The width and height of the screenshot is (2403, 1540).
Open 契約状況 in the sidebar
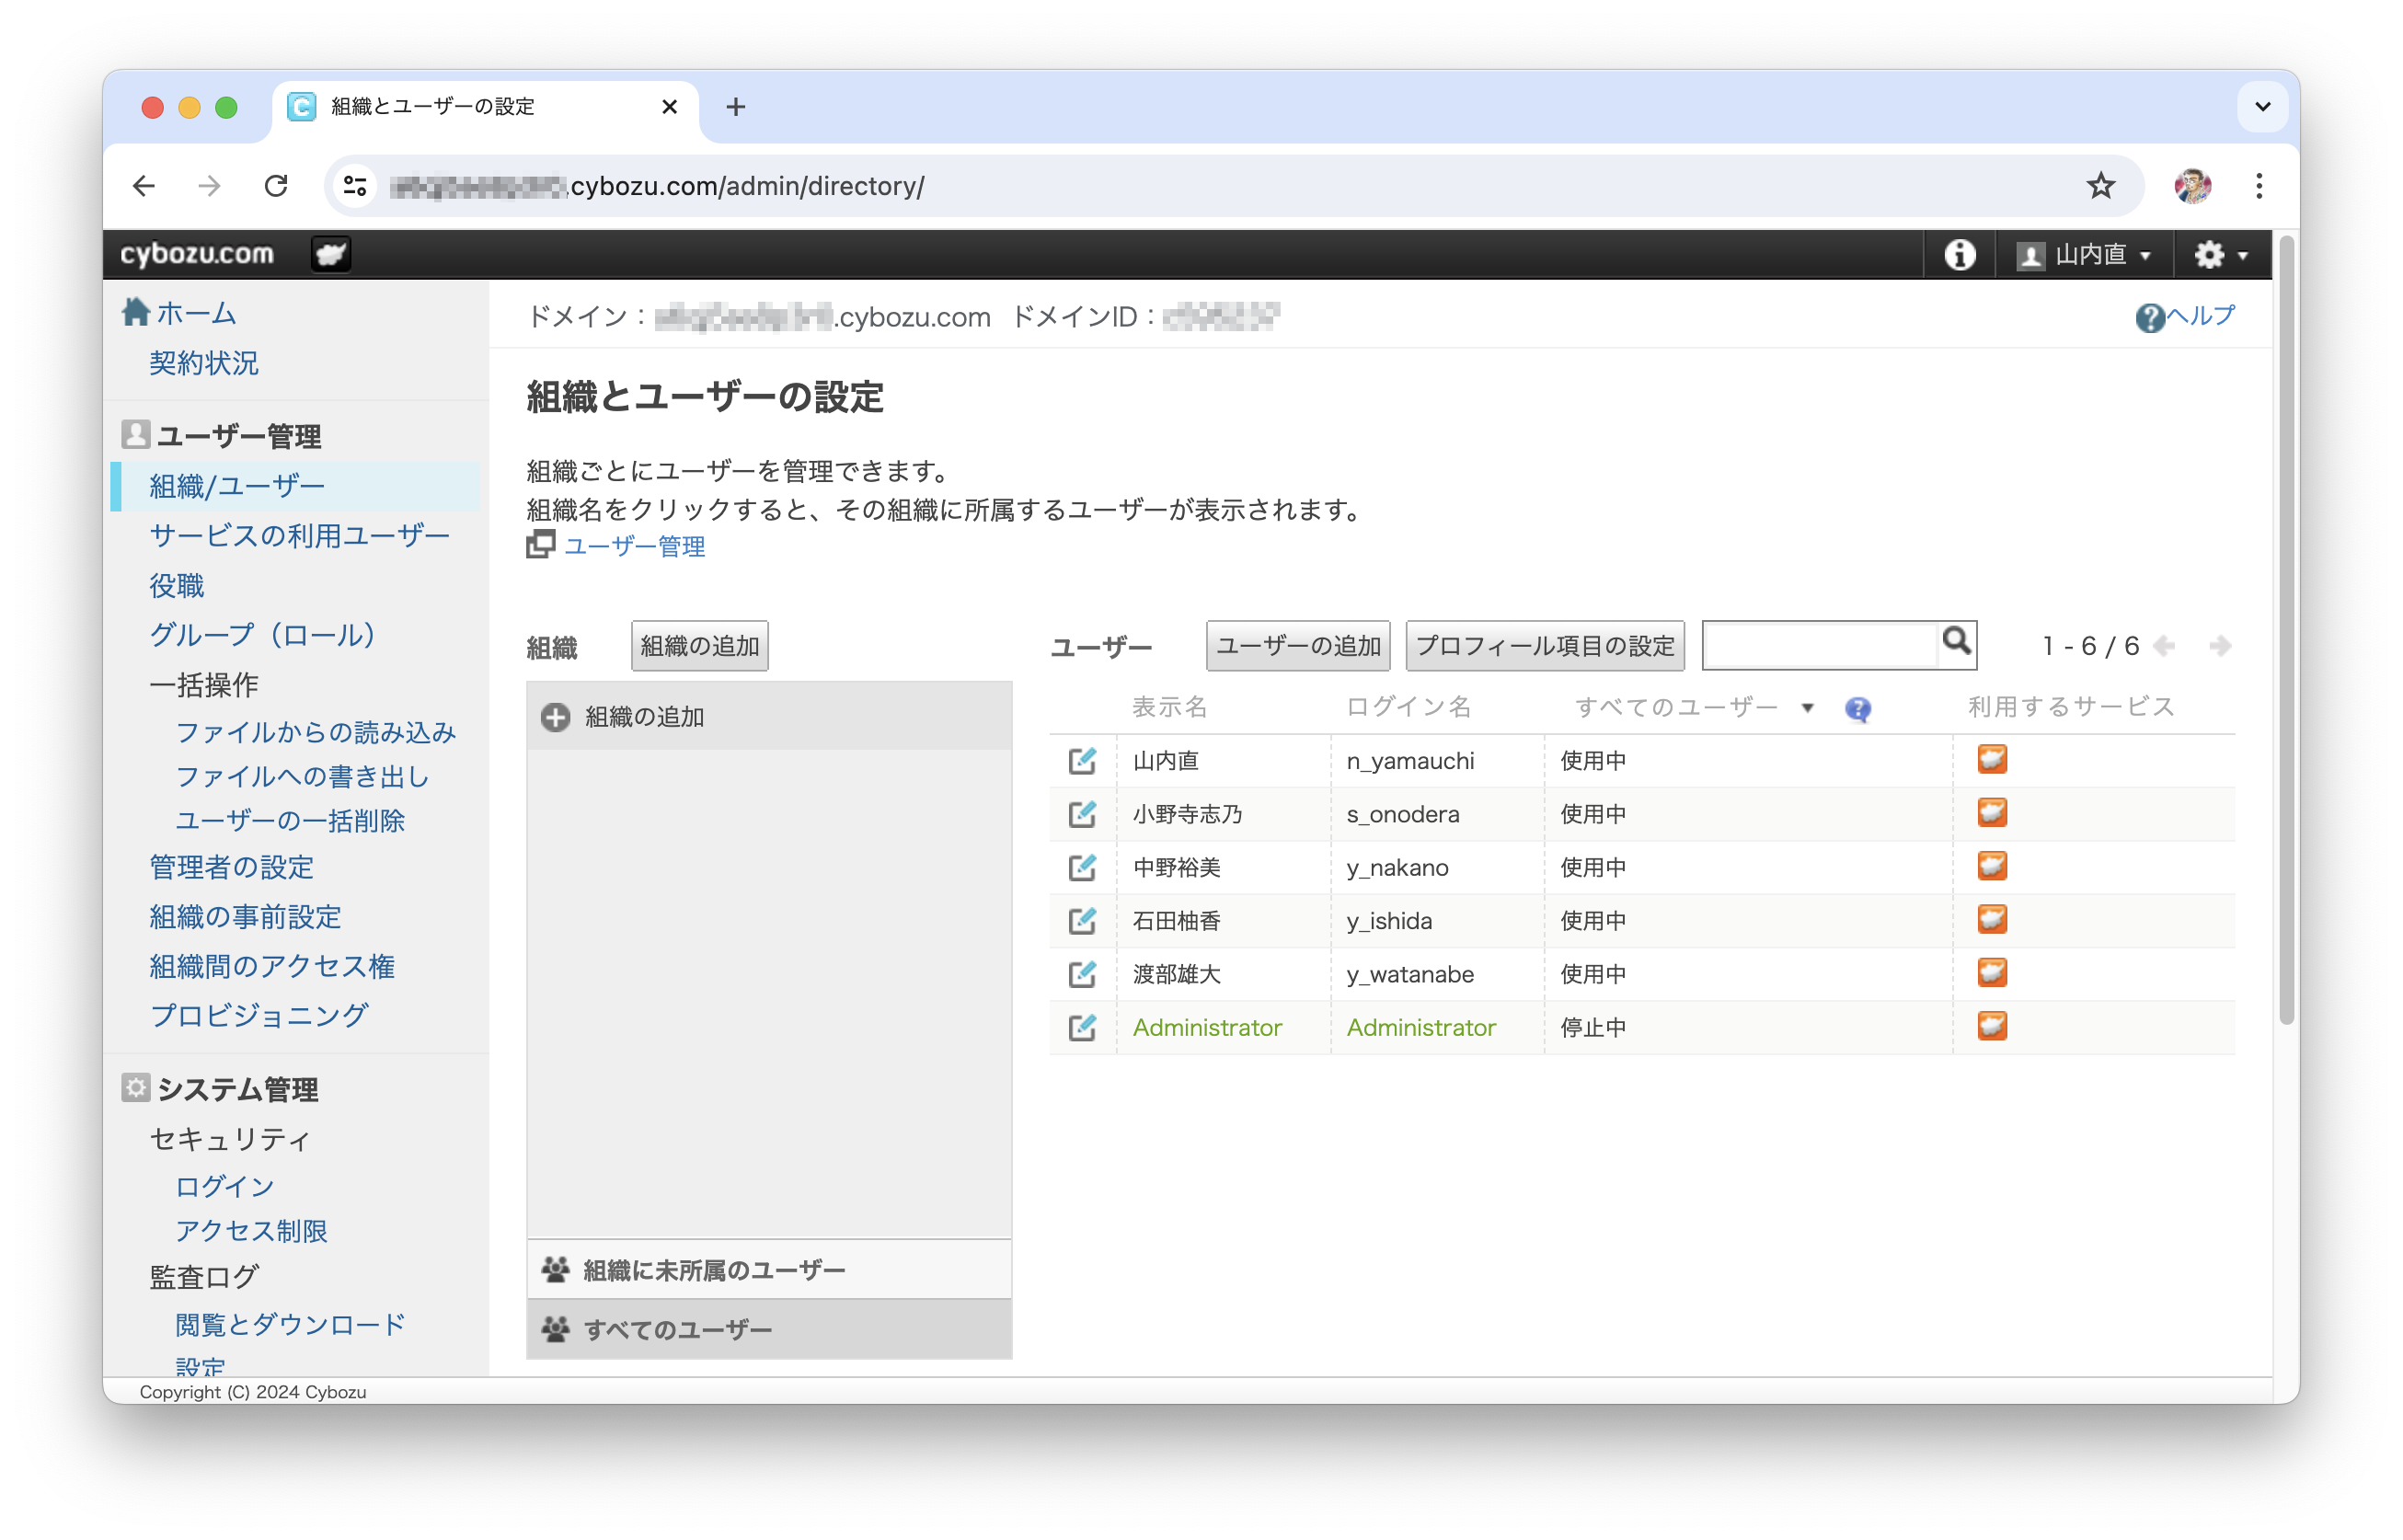[203, 363]
